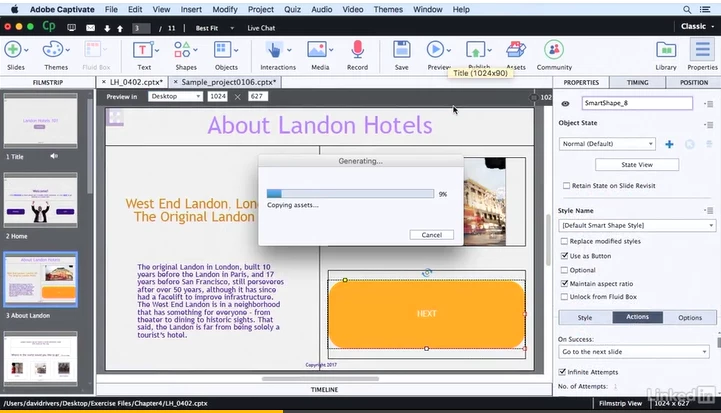The height and width of the screenshot is (413, 721).
Task: Enable Retain State on Slide Revisit
Action: (x=566, y=186)
